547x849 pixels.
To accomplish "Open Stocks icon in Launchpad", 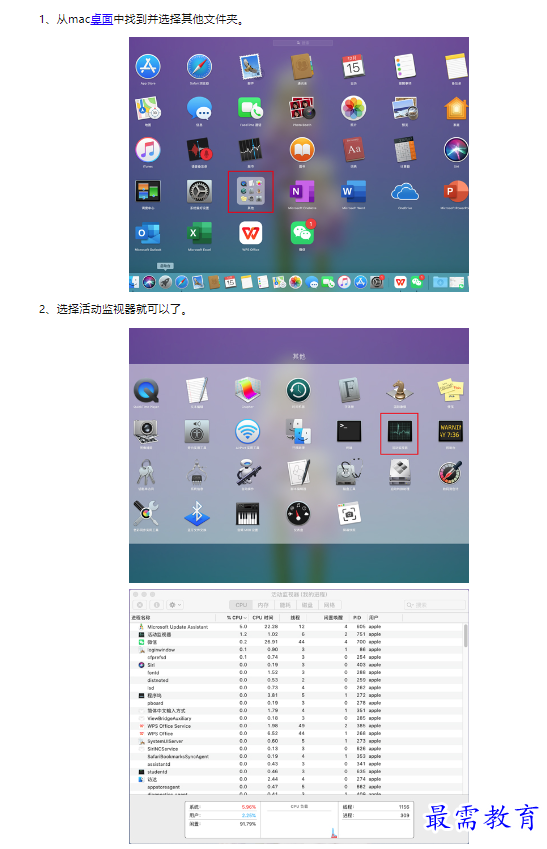I will click(x=251, y=150).
